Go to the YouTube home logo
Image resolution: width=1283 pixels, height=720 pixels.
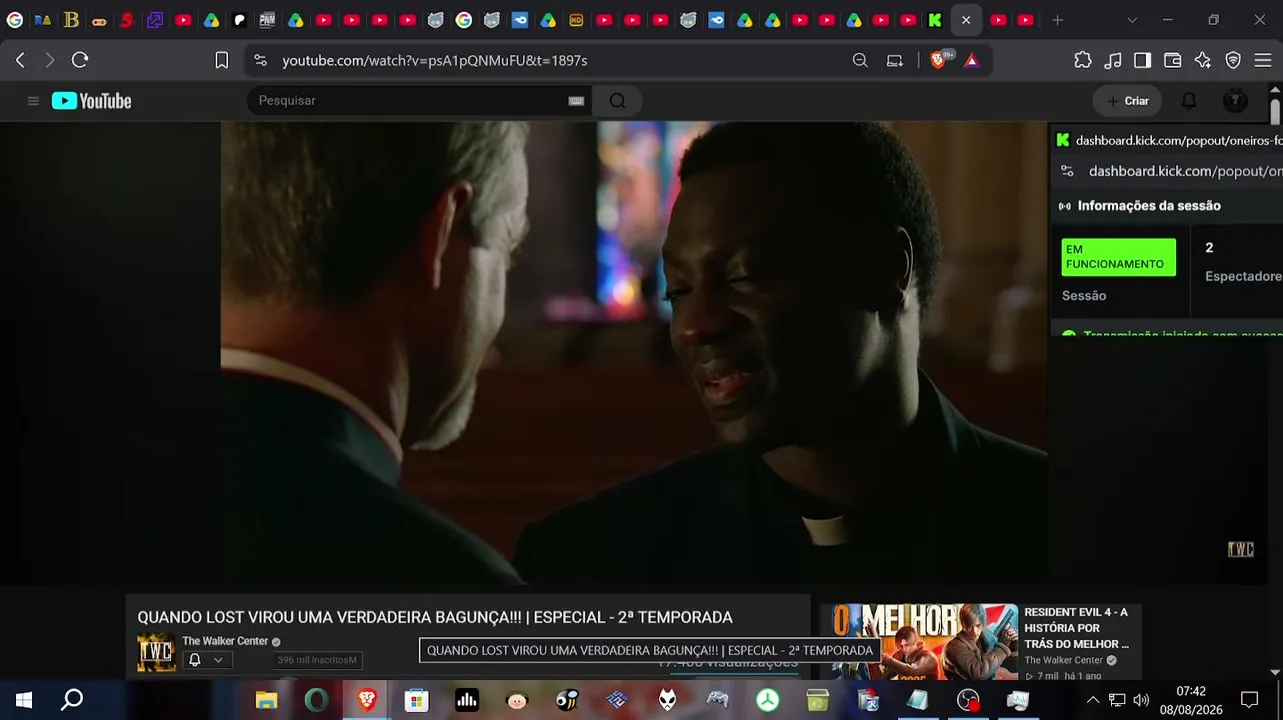pos(92,101)
